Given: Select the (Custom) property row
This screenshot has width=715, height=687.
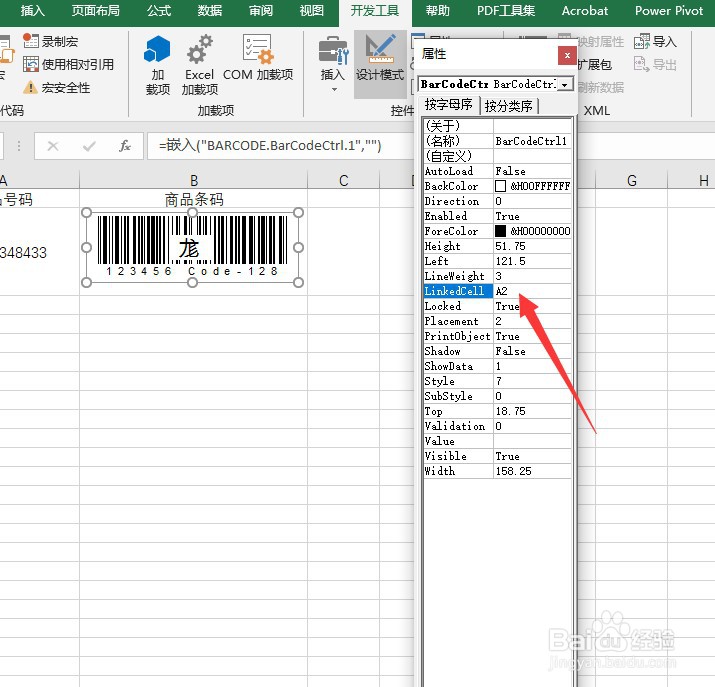Looking at the screenshot, I should pyautogui.click(x=497, y=156).
